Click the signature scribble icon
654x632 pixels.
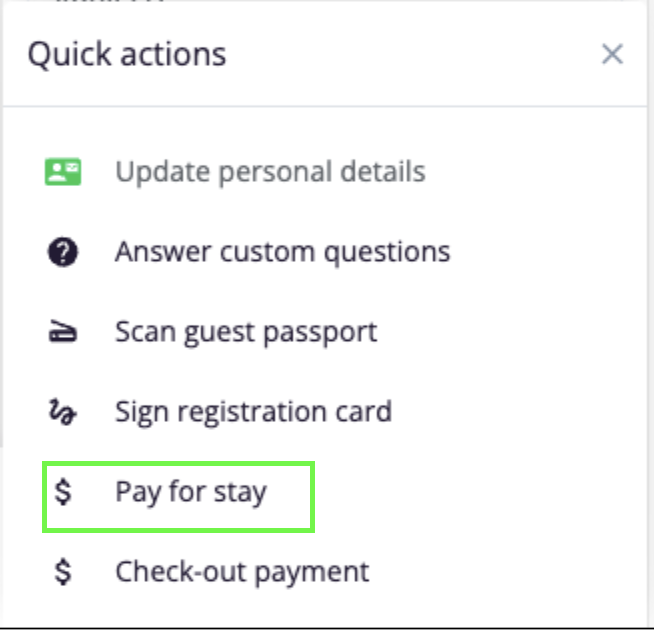[63, 412]
